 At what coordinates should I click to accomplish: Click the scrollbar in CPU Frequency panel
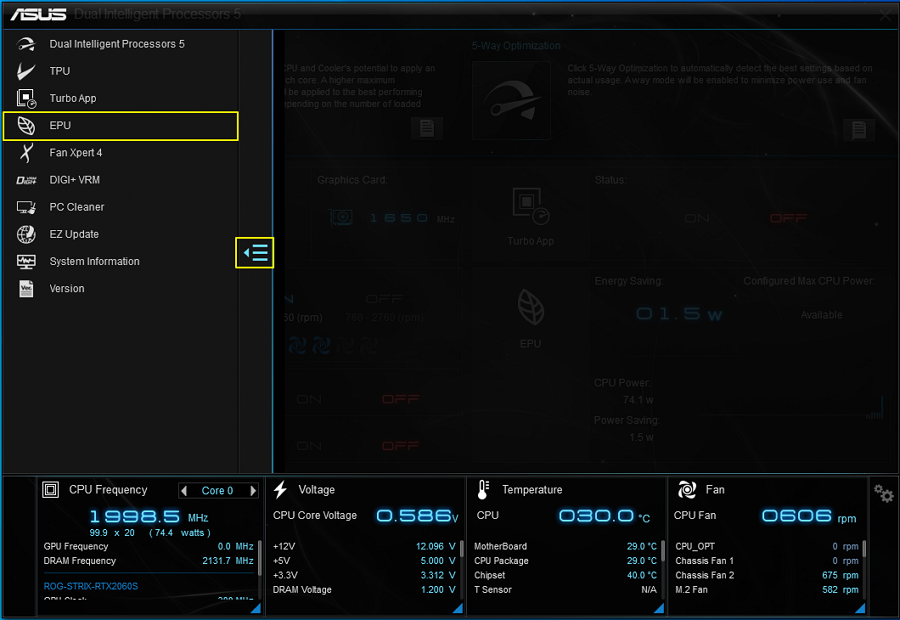click(260, 555)
